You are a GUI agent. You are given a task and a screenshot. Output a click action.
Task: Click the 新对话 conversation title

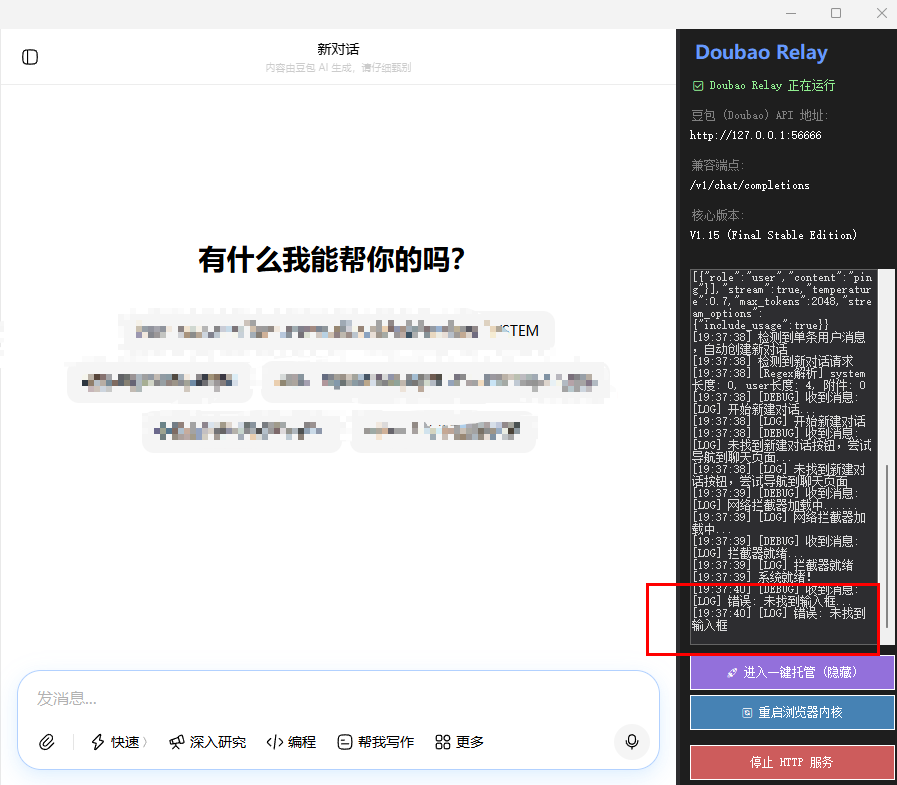338,49
